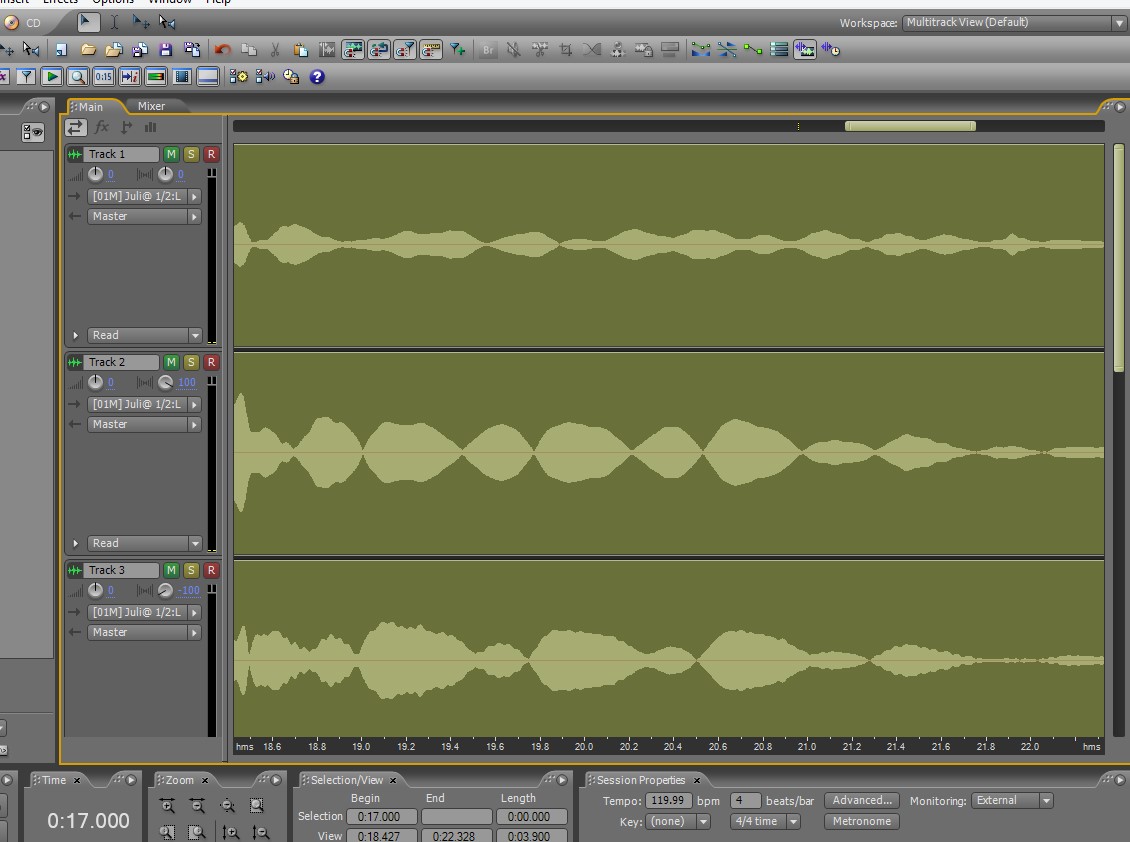
Task: Arm Track 1 for record with R
Action: 211,154
